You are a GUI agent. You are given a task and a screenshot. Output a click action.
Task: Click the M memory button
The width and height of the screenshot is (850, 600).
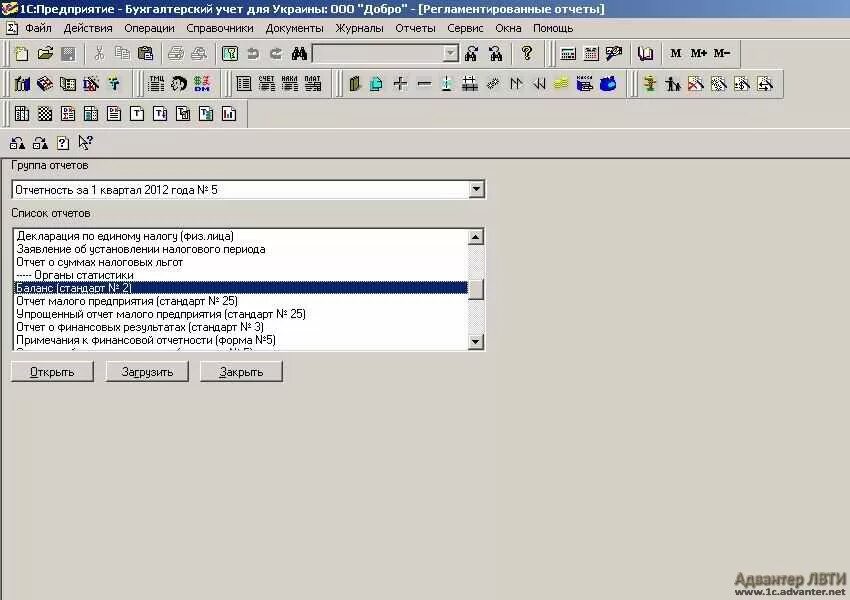coord(675,53)
